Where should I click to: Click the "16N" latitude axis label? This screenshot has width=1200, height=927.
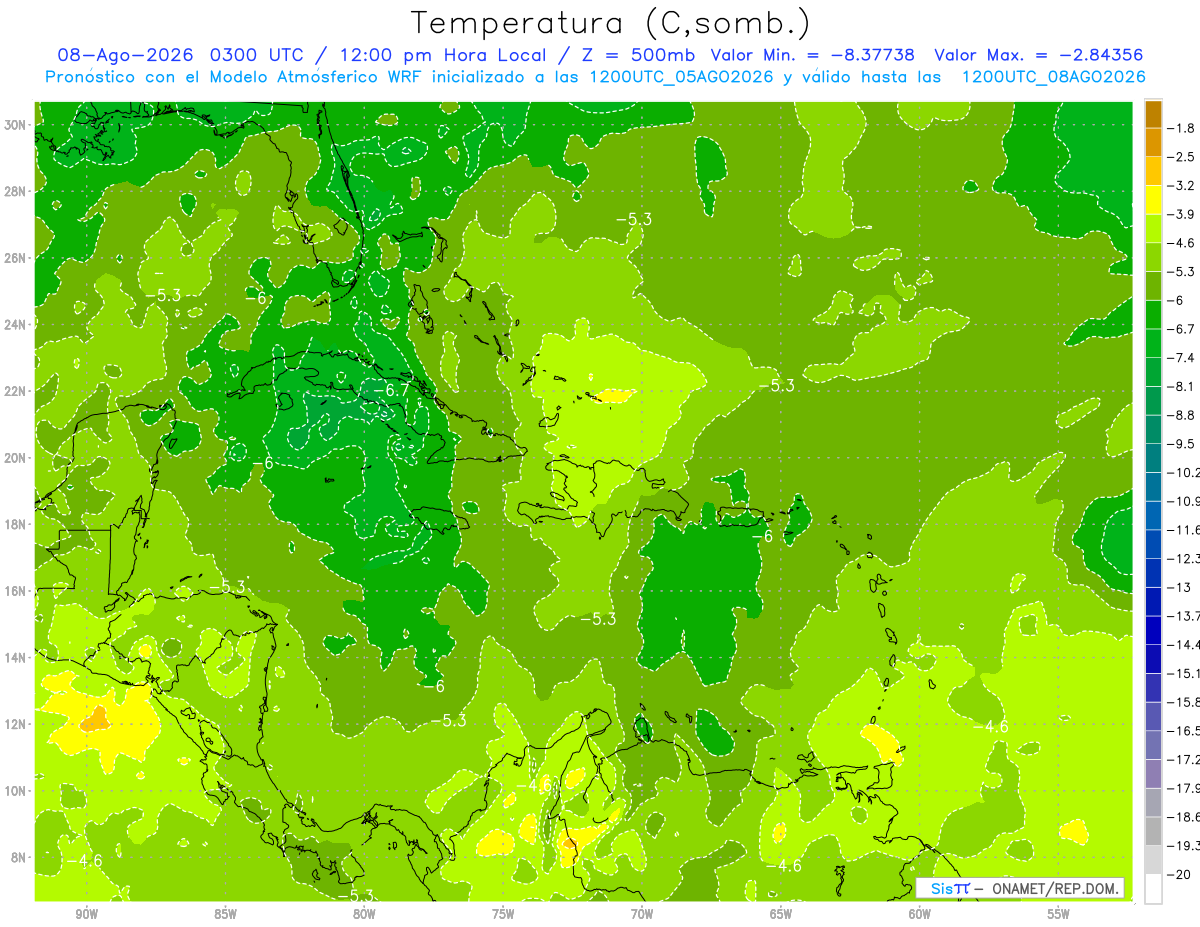click(x=17, y=591)
